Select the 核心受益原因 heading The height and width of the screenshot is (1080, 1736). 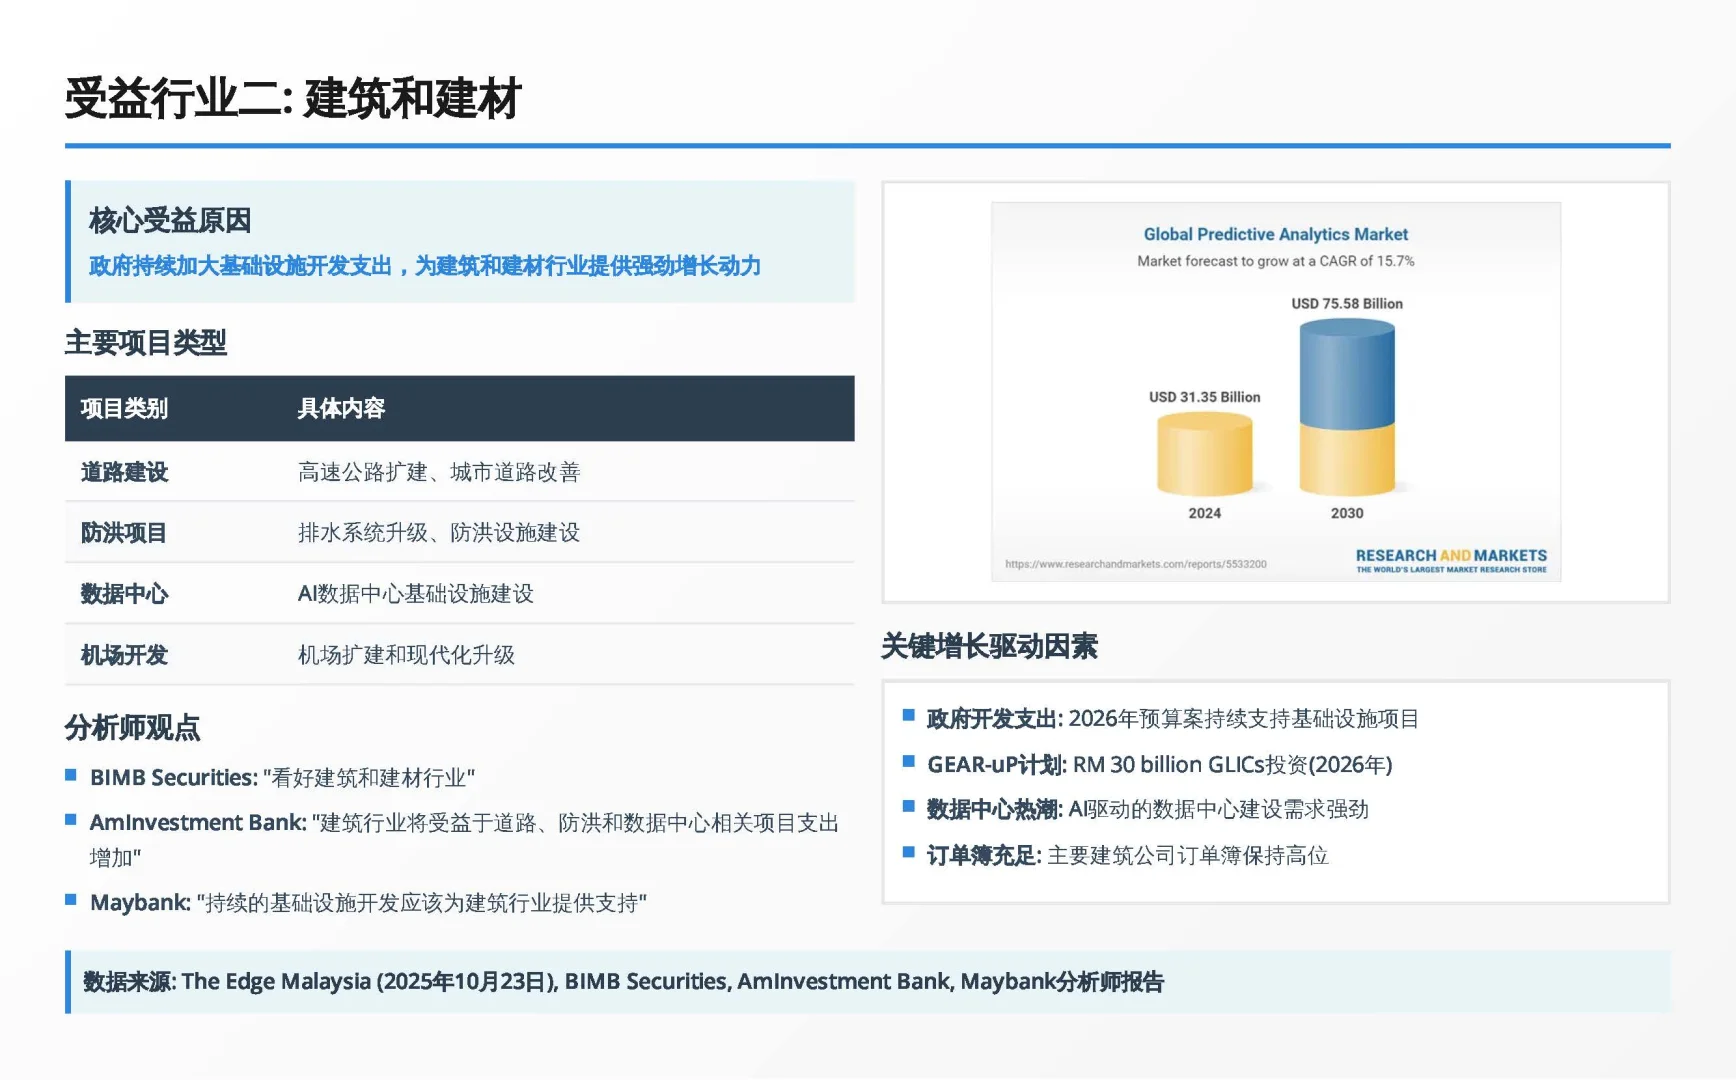pos(169,220)
